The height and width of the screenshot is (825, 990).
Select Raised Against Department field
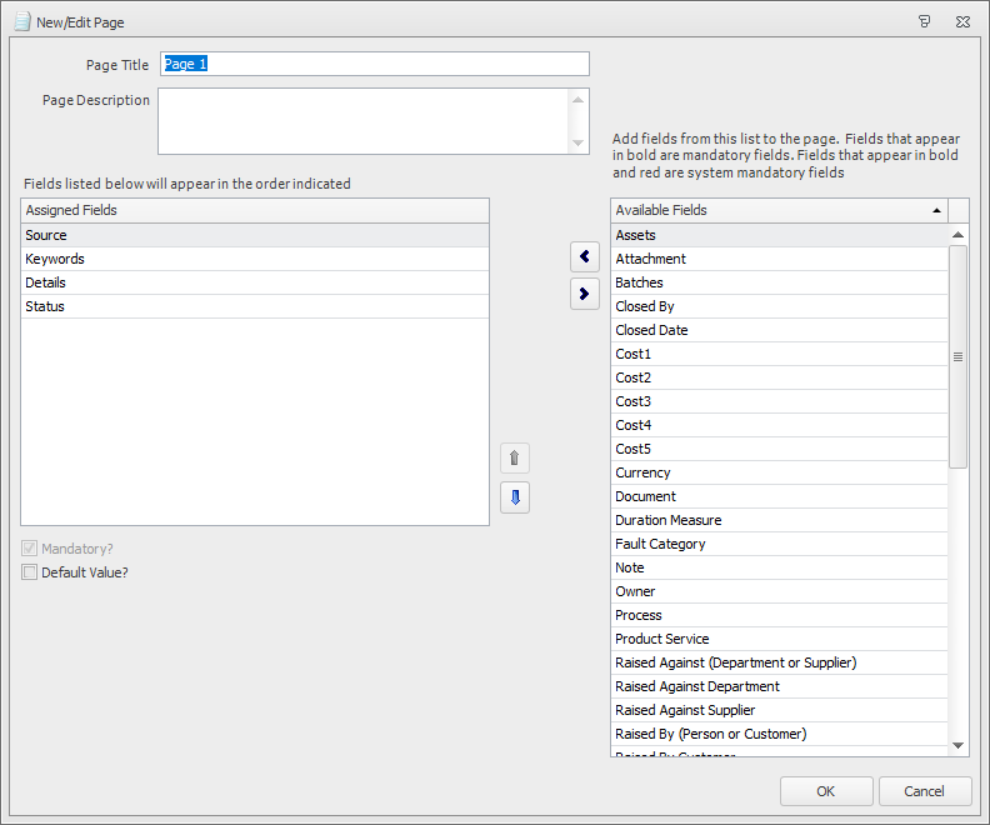coord(779,686)
